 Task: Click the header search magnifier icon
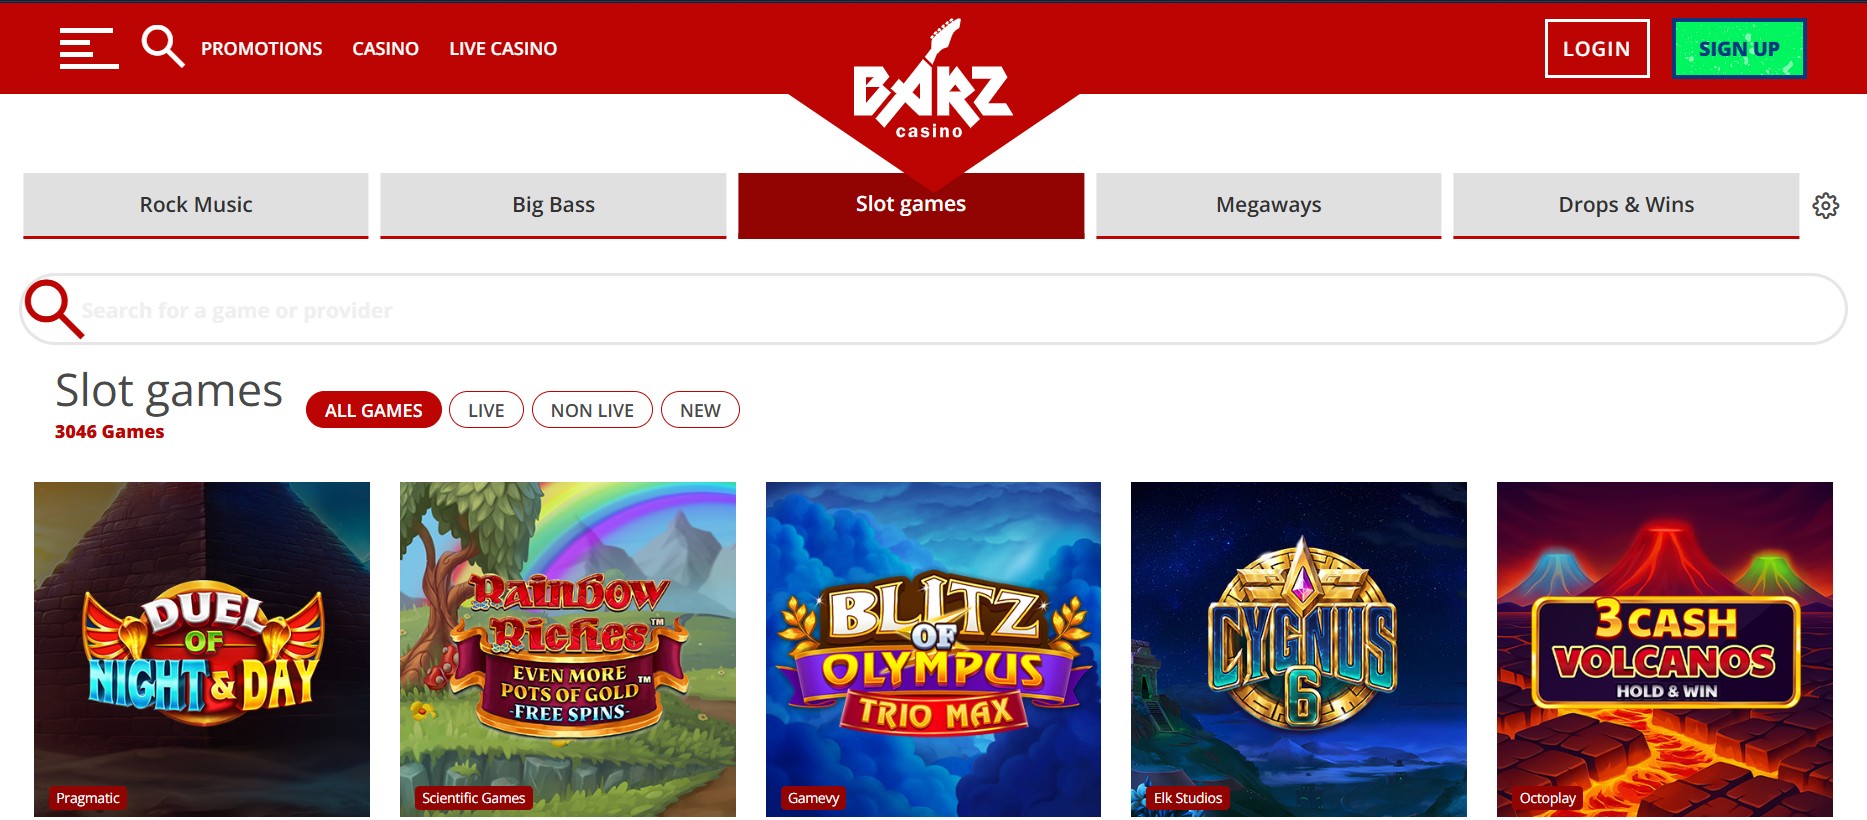(x=162, y=47)
